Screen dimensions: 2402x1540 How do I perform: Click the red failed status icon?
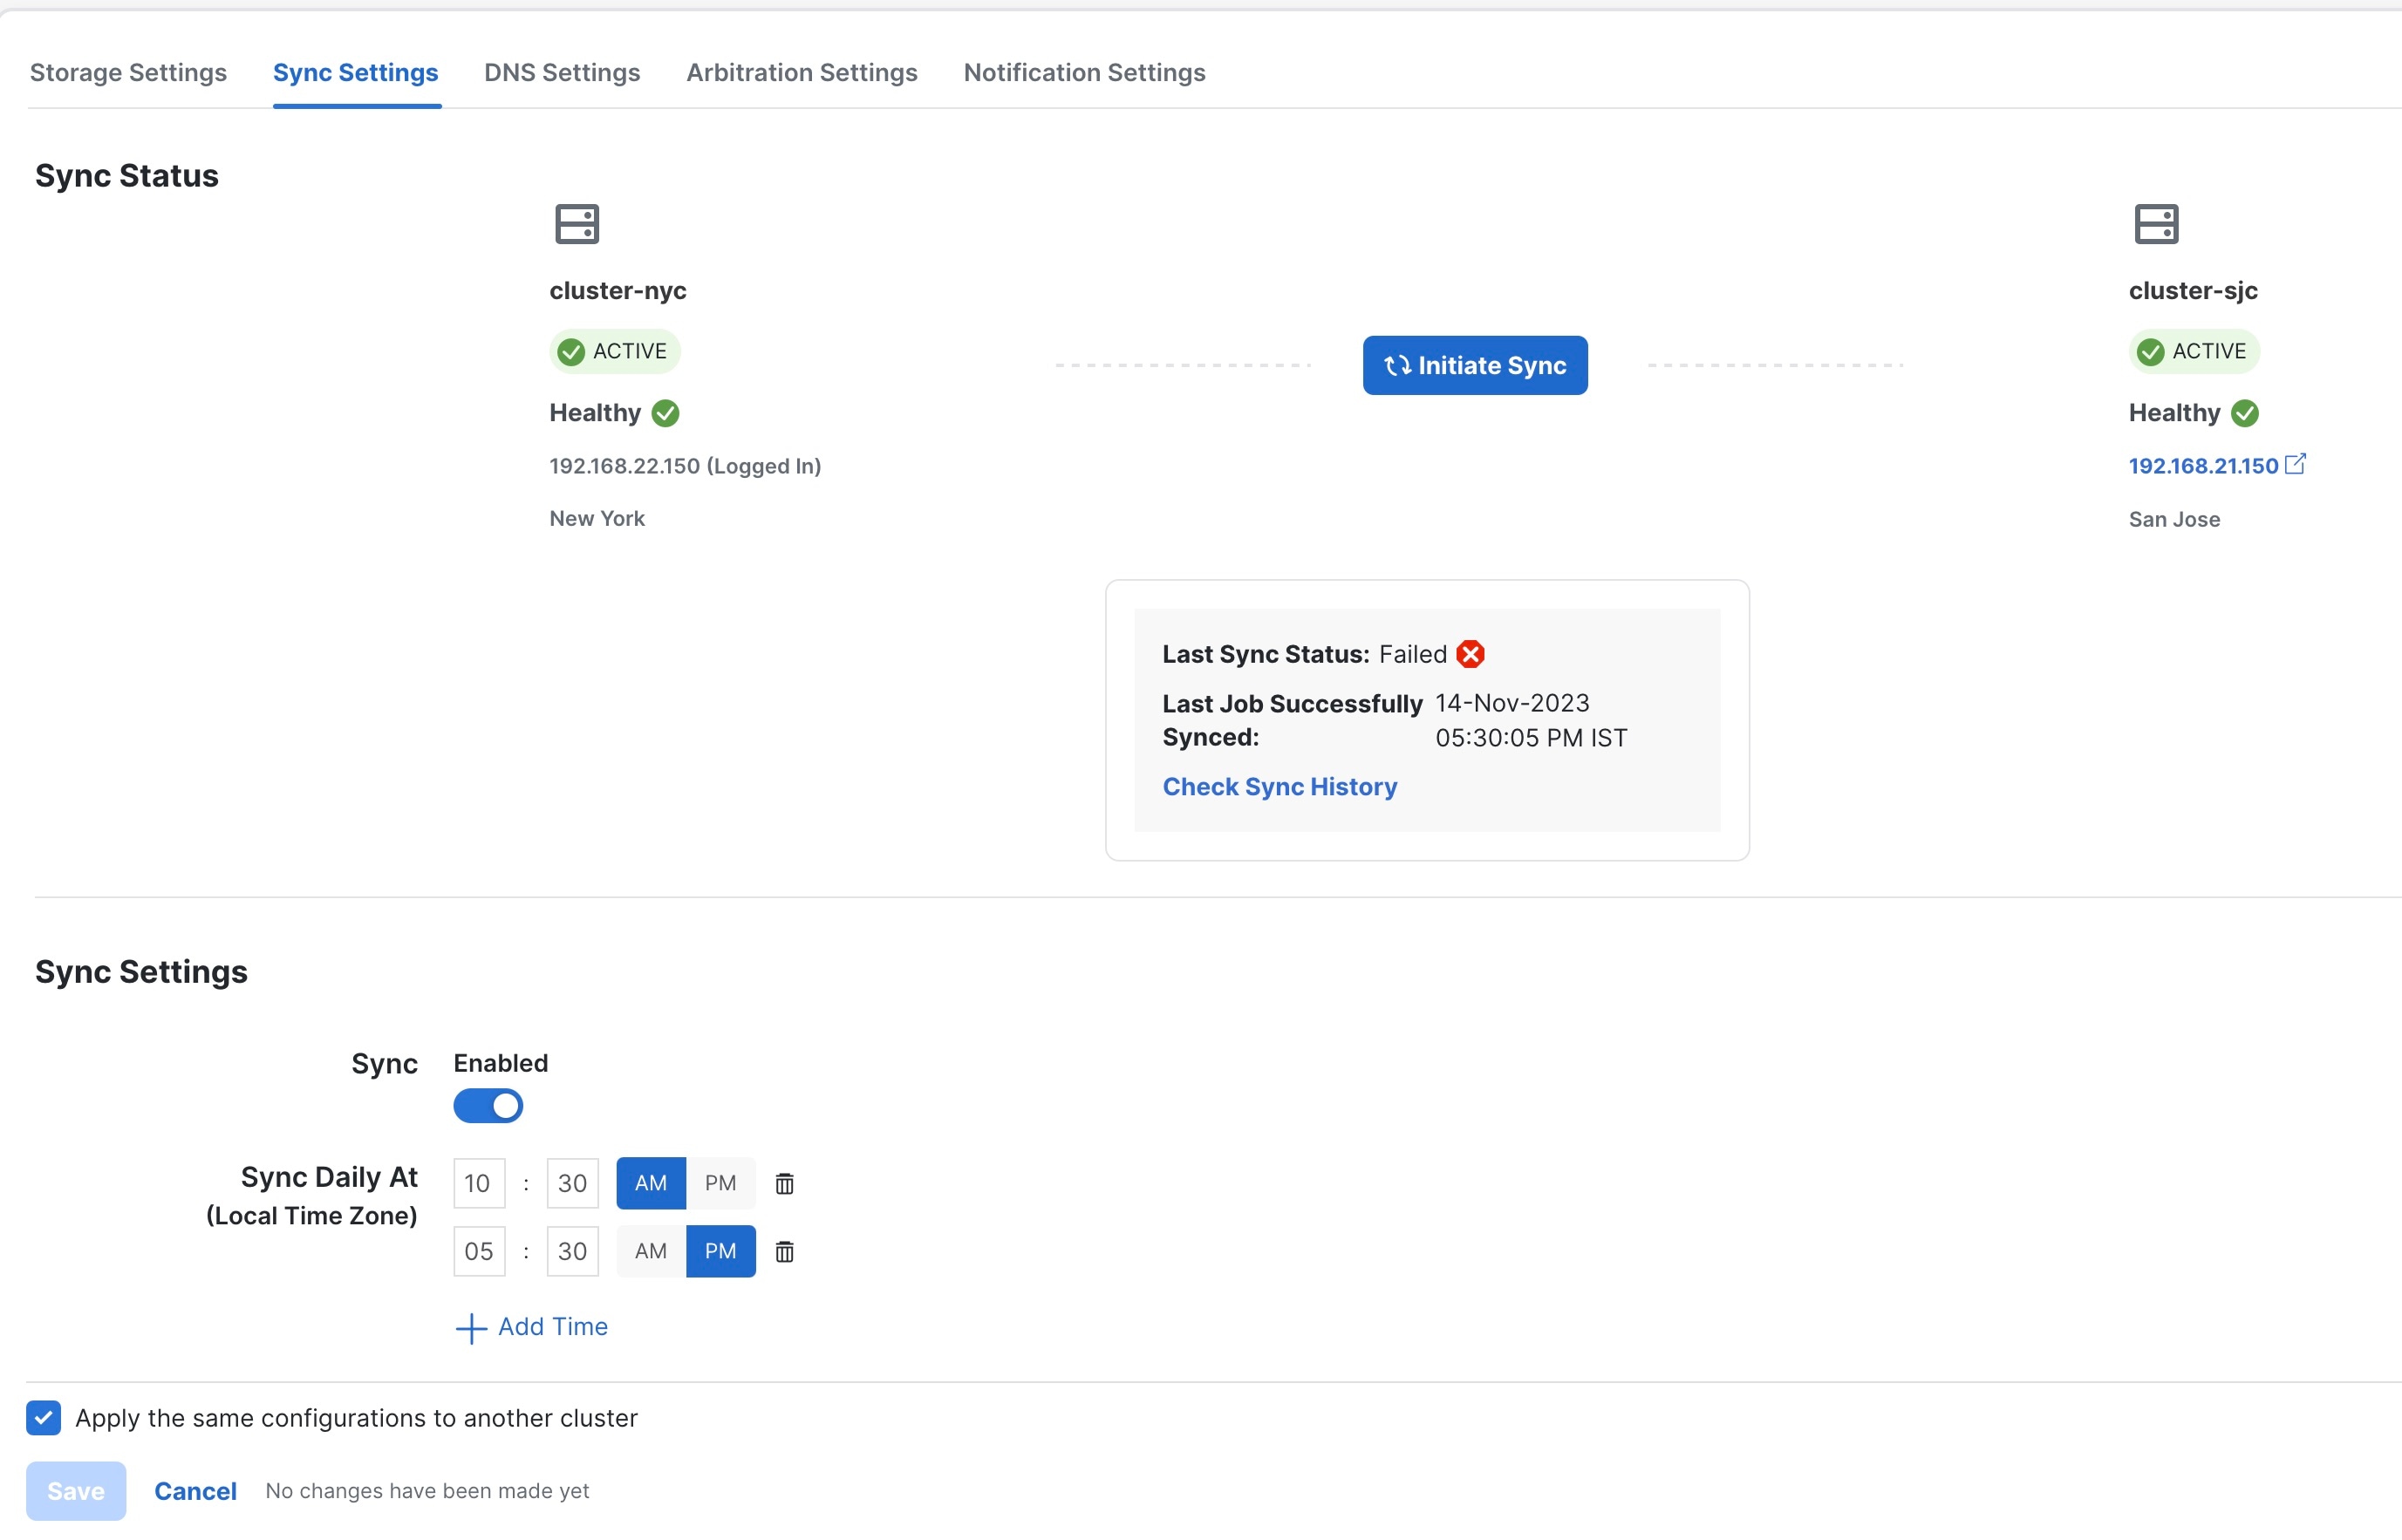[1470, 654]
